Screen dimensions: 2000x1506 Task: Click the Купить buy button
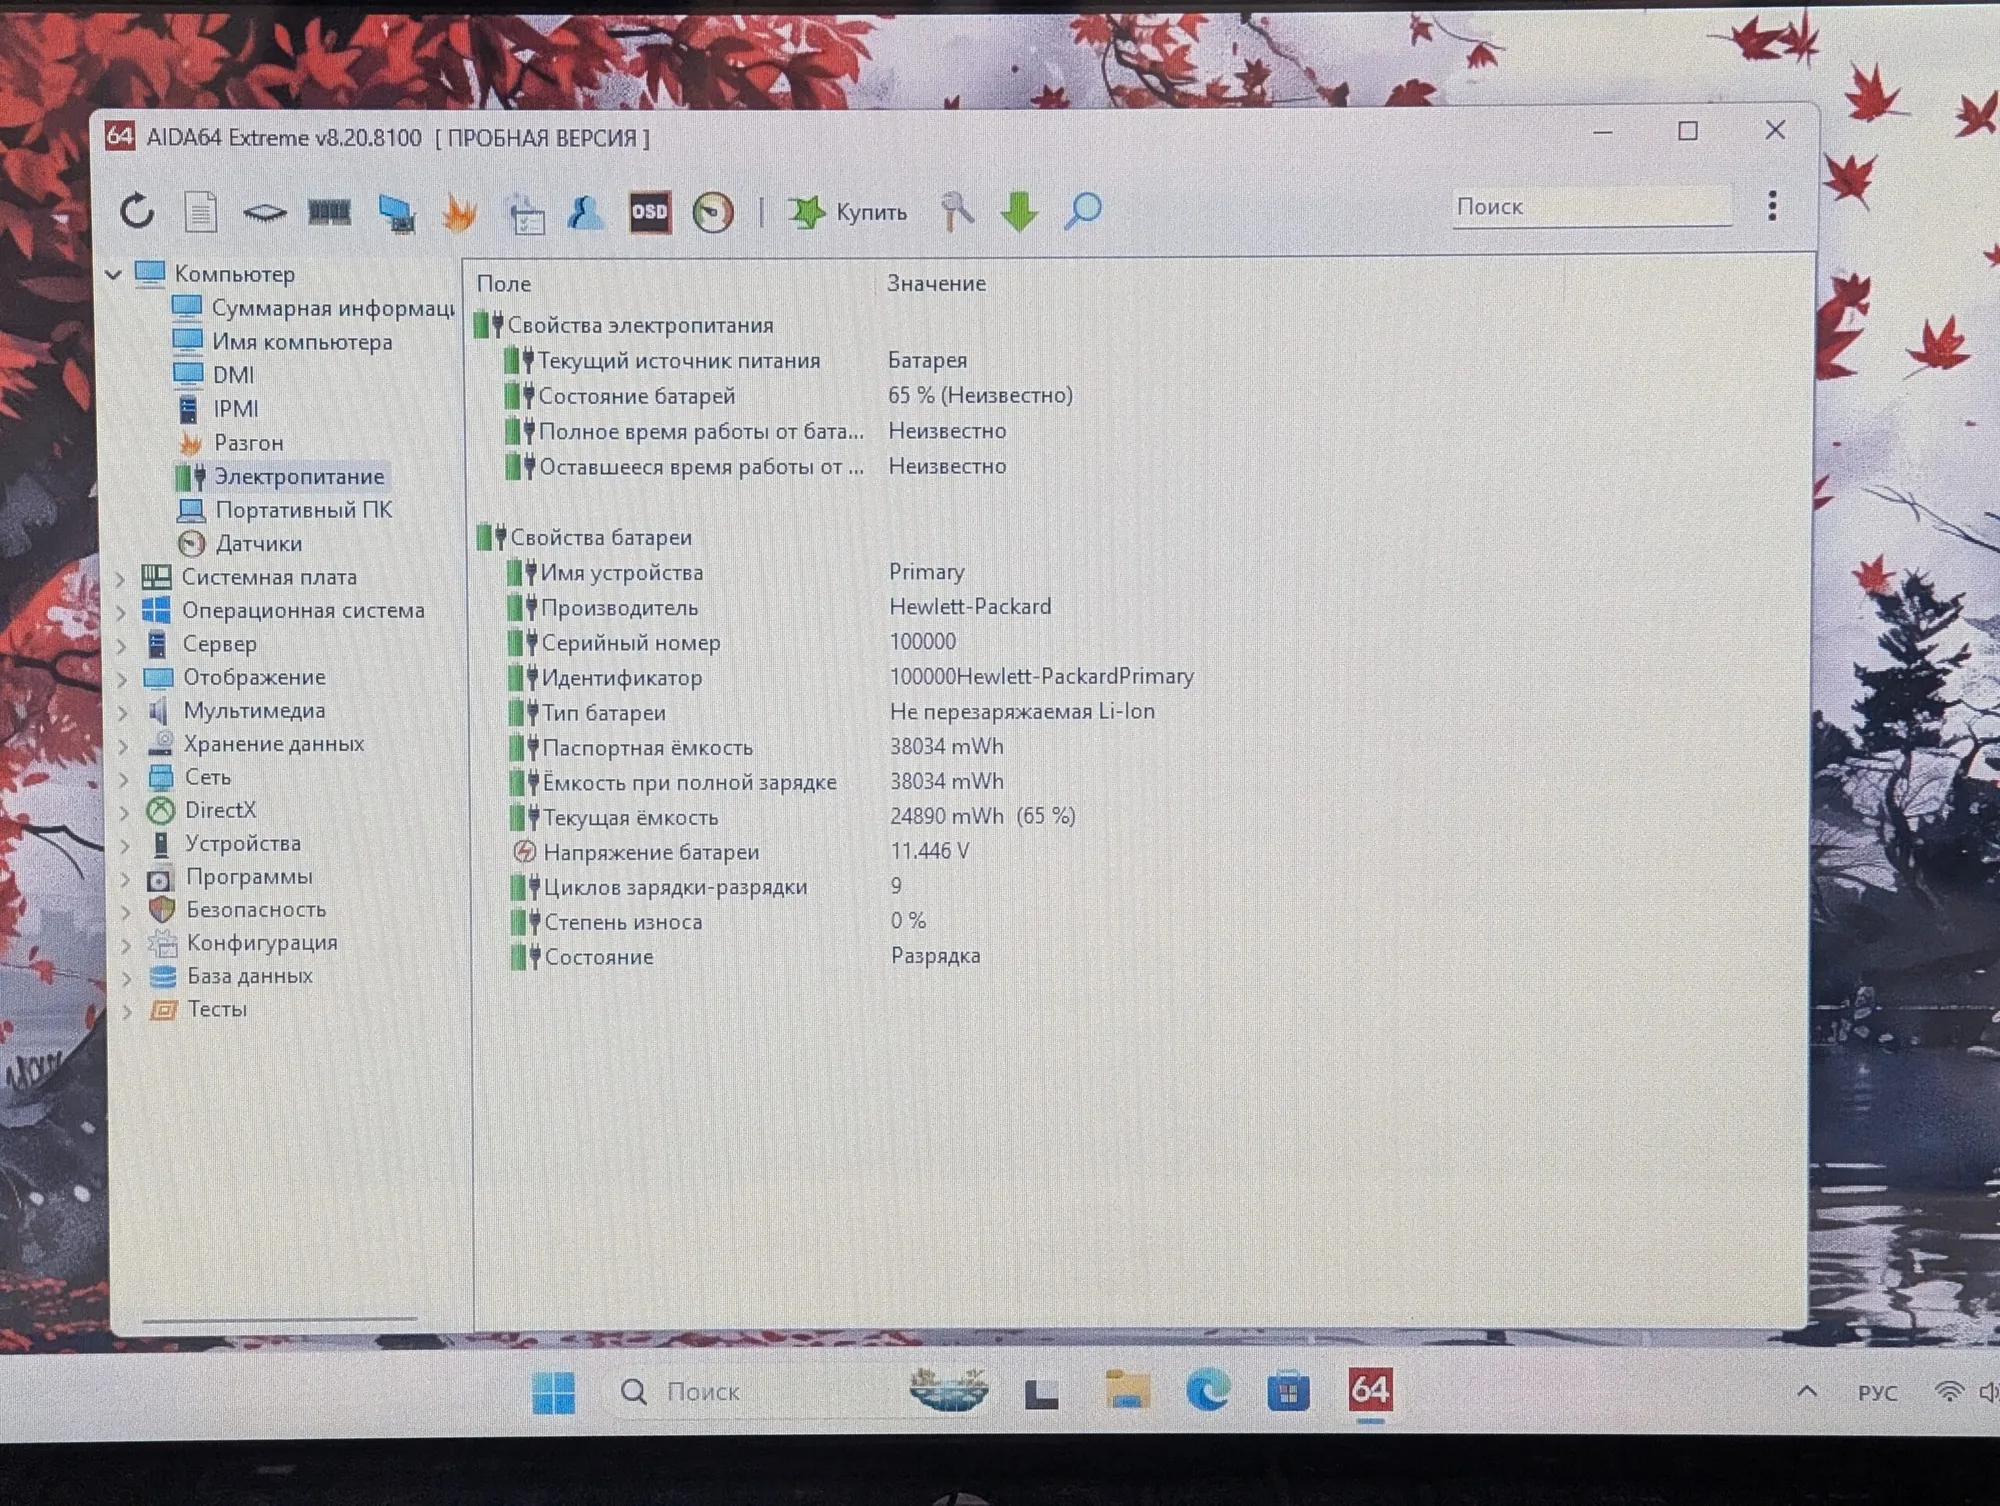(847, 212)
